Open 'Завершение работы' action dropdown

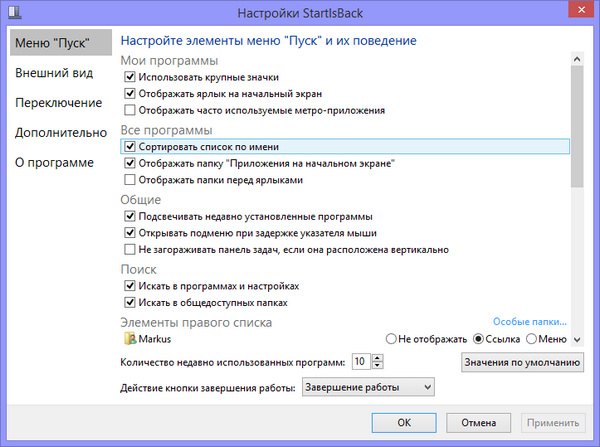coord(367,386)
